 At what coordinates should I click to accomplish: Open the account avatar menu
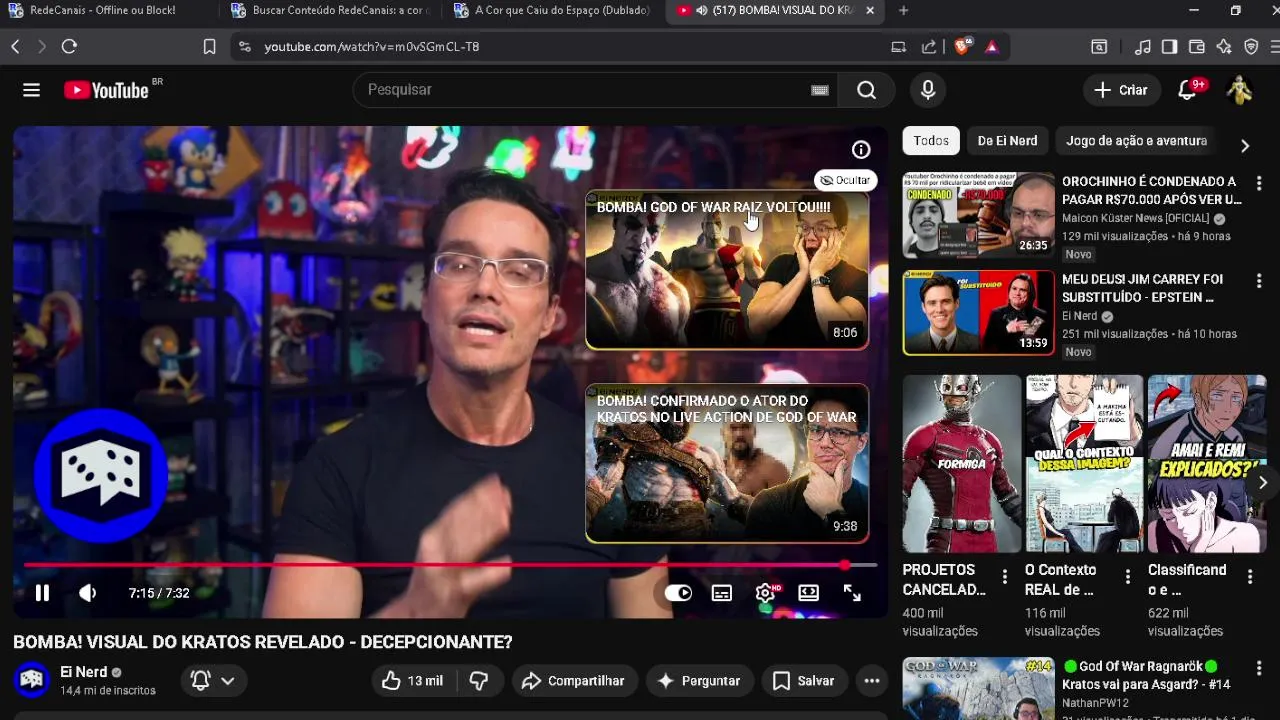pyautogui.click(x=1240, y=90)
